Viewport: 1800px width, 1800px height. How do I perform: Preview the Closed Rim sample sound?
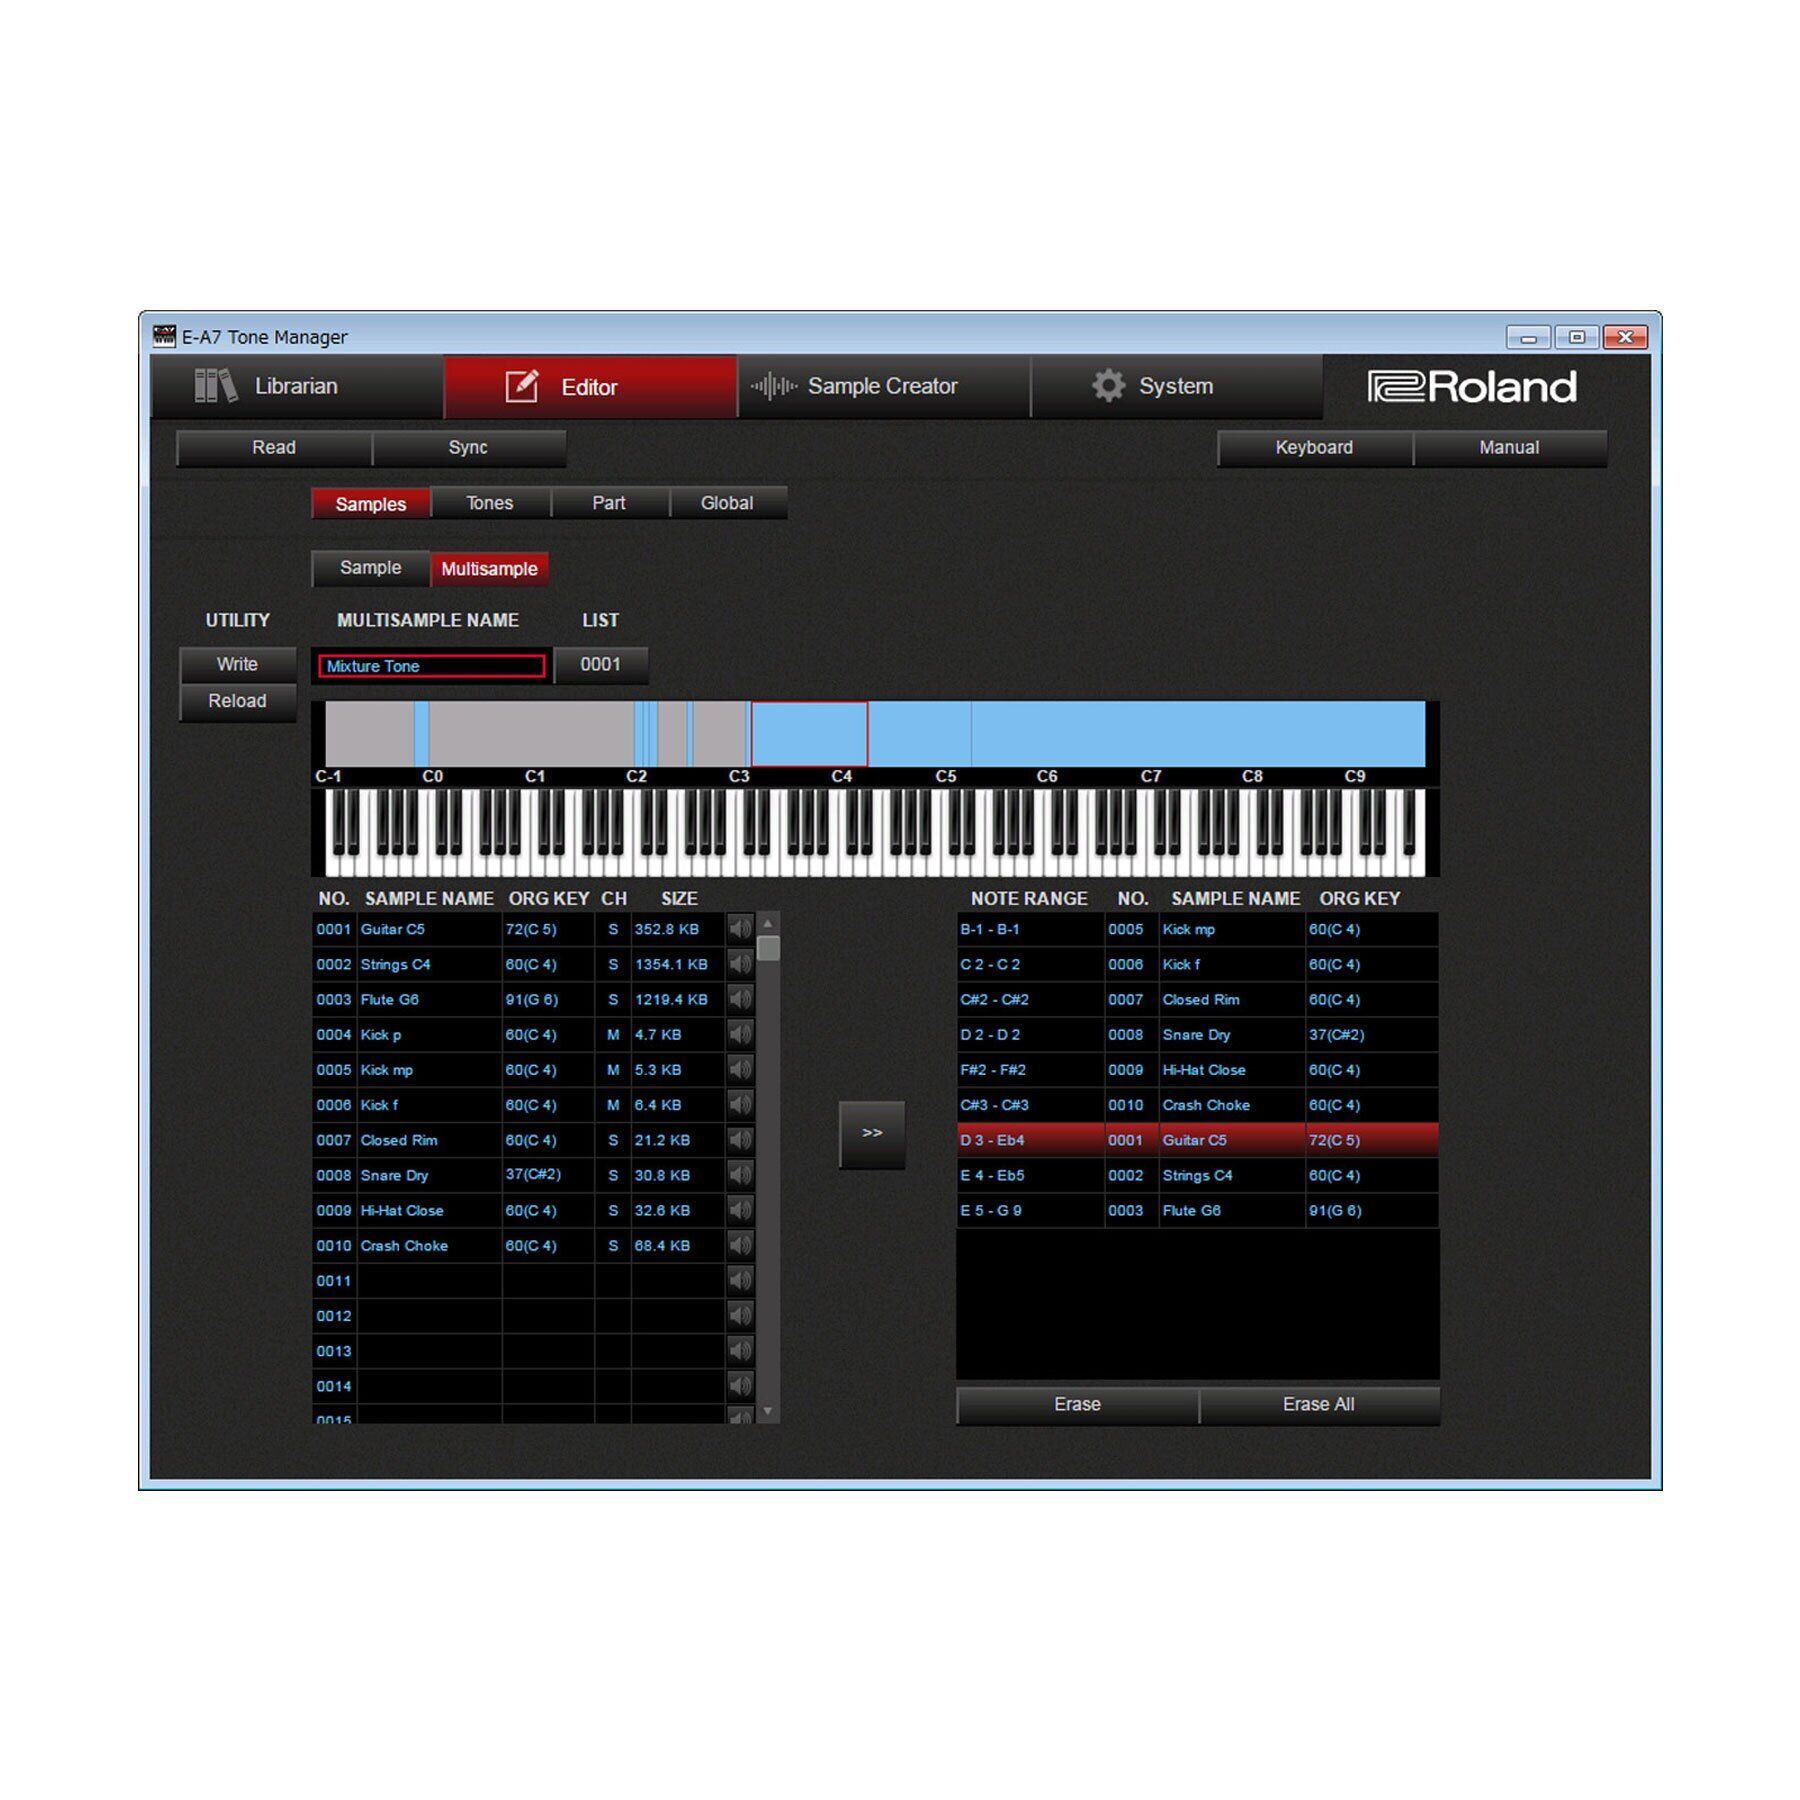(x=740, y=1140)
